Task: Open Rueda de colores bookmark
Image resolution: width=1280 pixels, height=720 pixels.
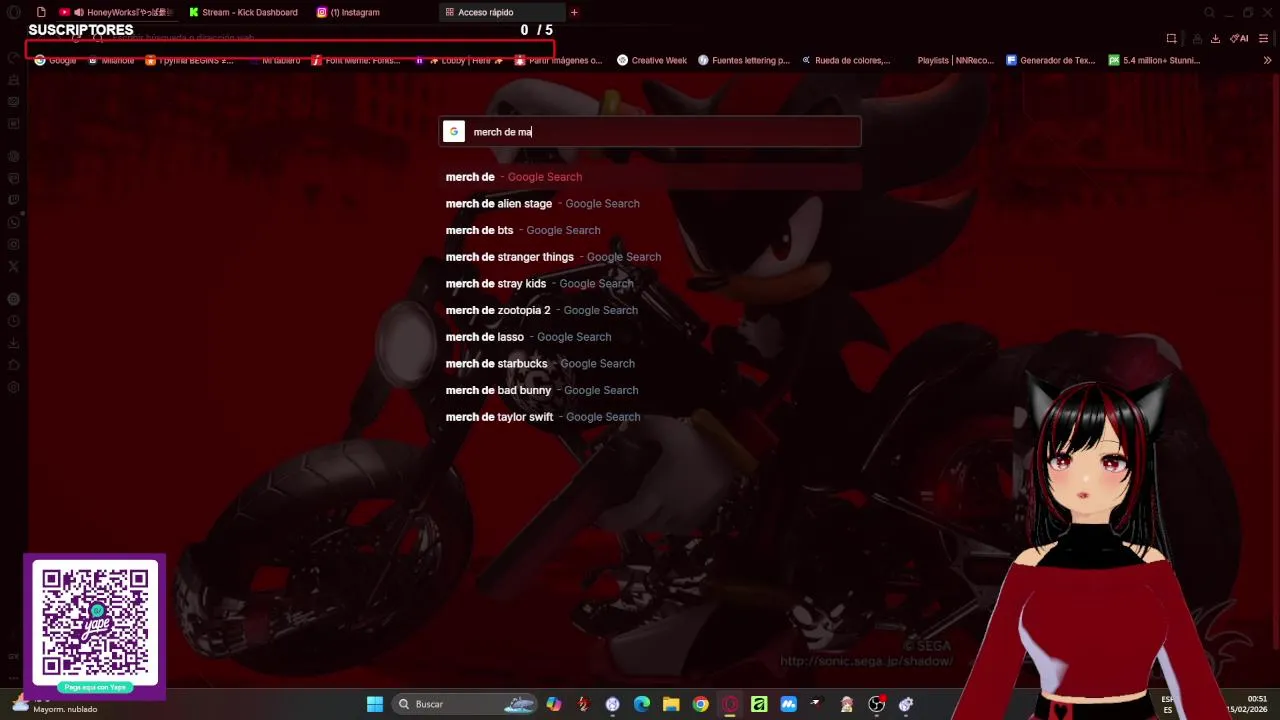Action: (x=846, y=60)
